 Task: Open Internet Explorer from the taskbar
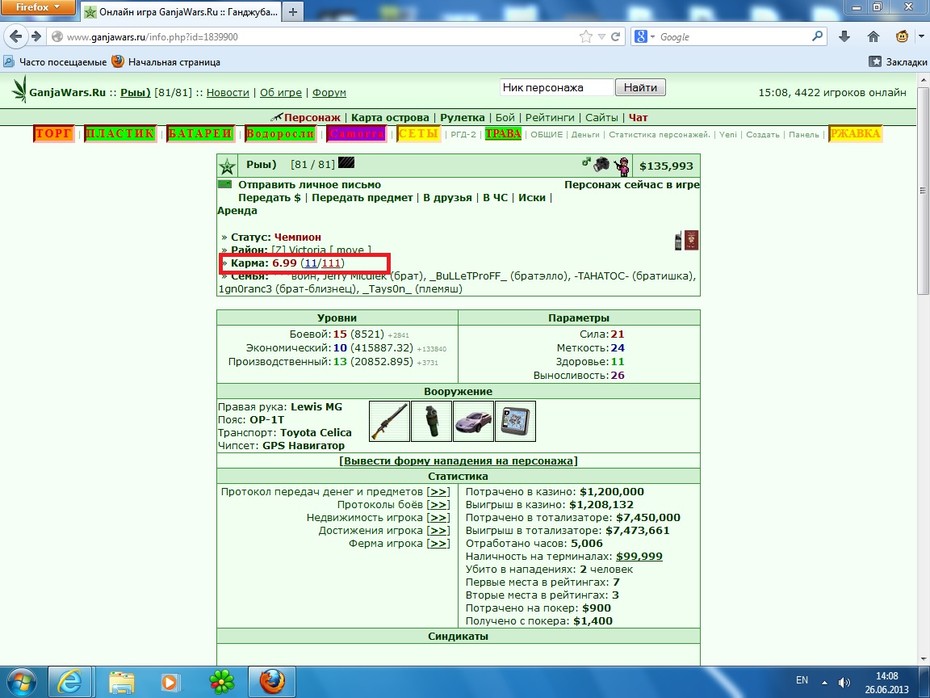coord(69,682)
